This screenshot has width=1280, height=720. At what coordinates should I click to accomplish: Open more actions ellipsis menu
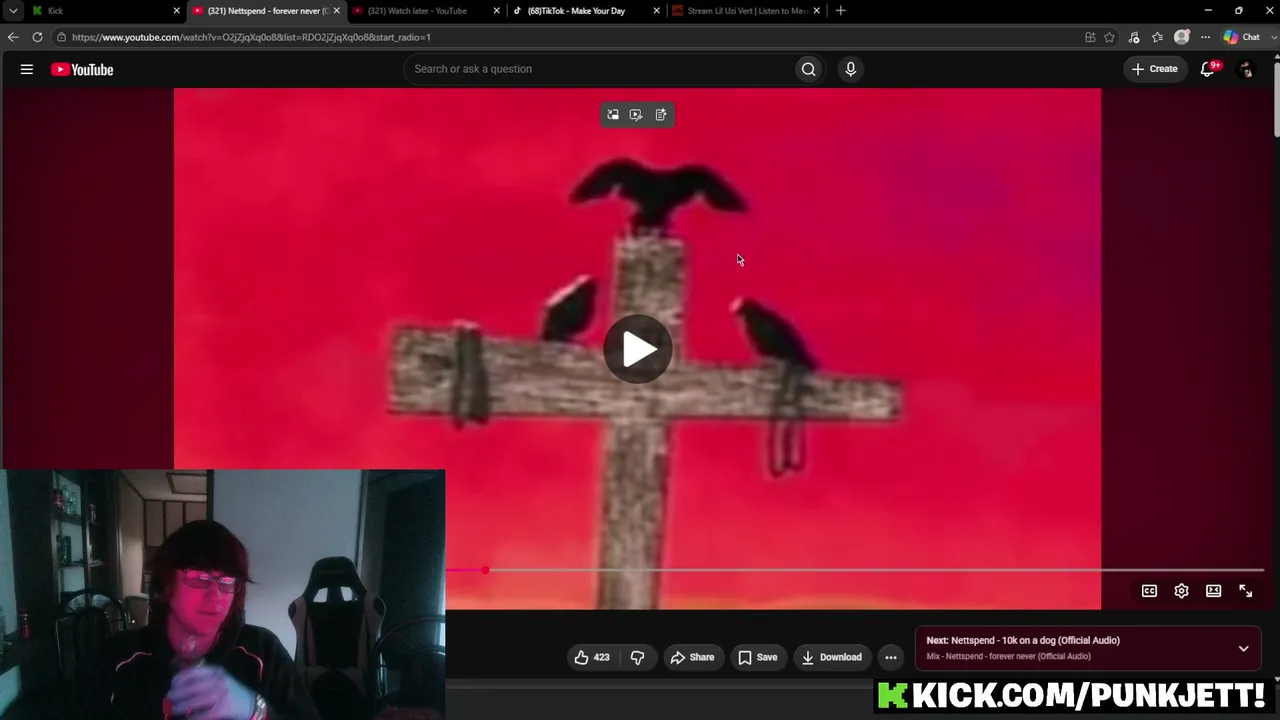890,657
